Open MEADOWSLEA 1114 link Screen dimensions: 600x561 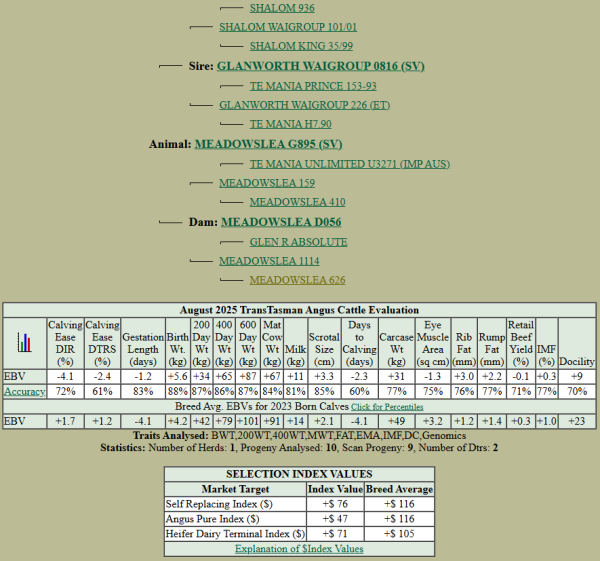pos(269,261)
